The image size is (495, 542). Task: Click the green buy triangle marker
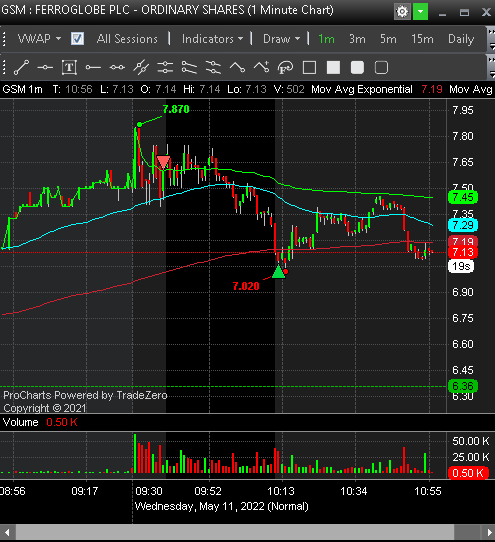(x=278, y=272)
